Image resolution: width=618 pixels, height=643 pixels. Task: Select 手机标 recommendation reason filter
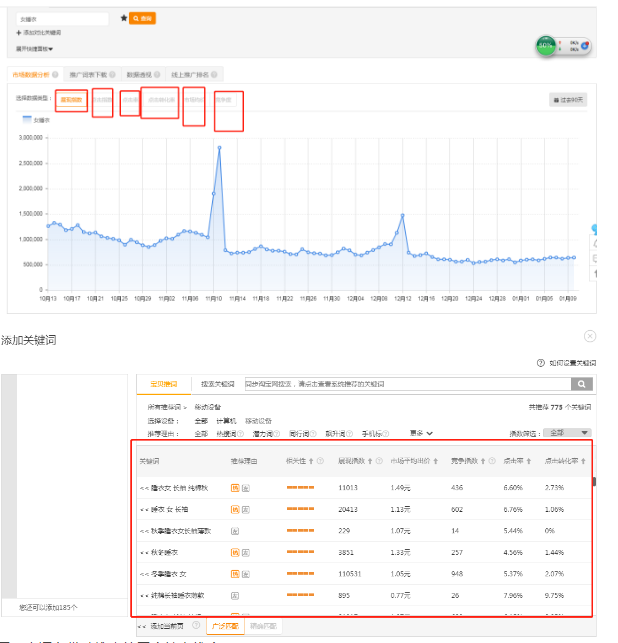[x=372, y=434]
